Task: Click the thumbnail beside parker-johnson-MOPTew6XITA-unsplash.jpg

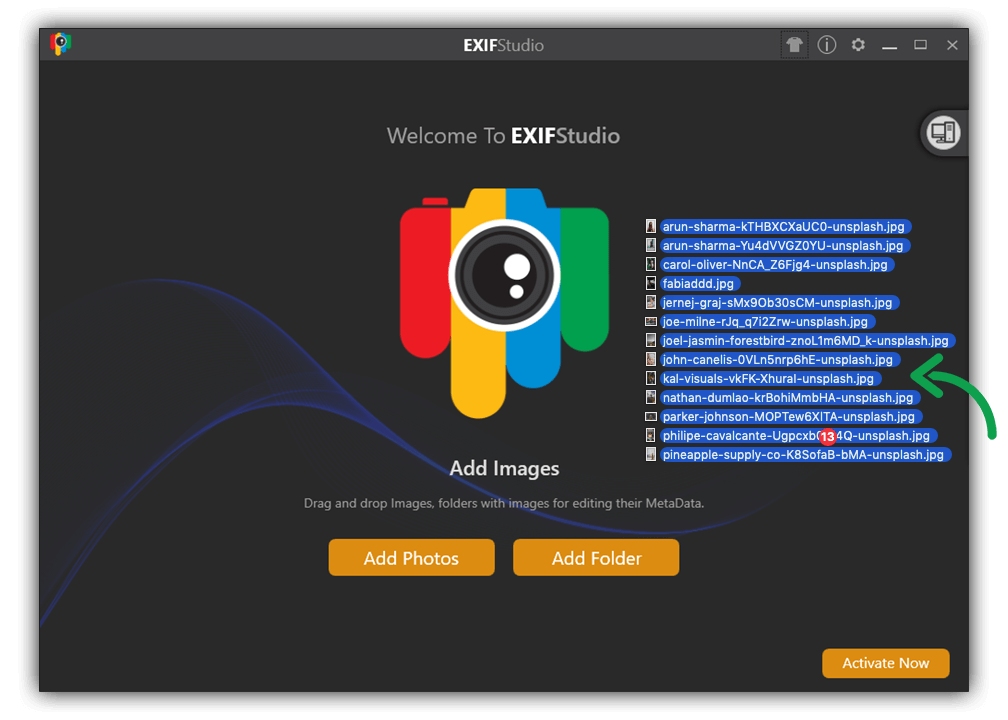Action: 651,416
